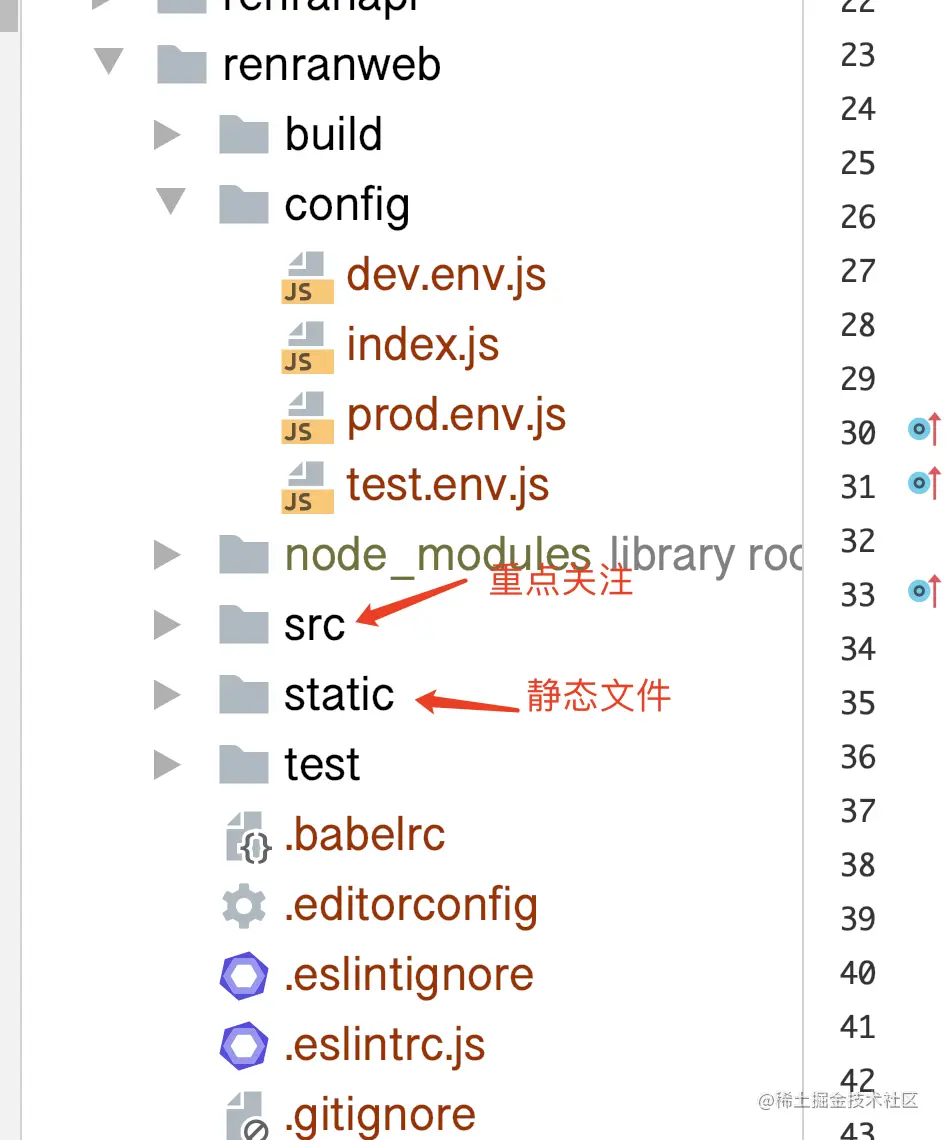Viewport: 948px width, 1140px height.
Task: Collapse the config folder
Action: [170, 203]
